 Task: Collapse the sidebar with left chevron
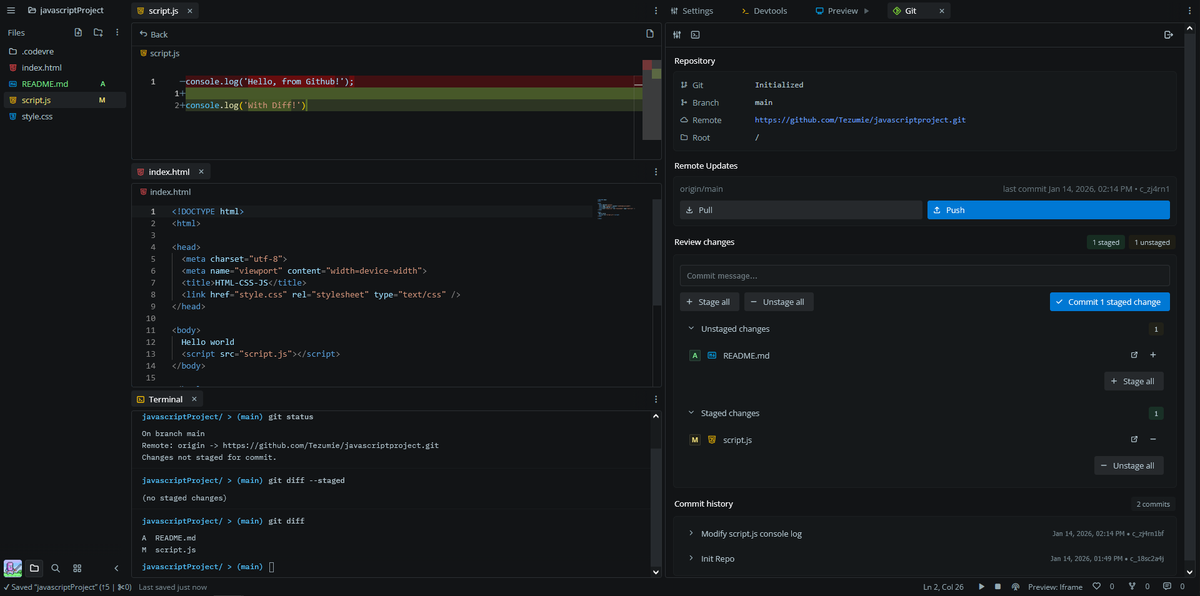116,568
